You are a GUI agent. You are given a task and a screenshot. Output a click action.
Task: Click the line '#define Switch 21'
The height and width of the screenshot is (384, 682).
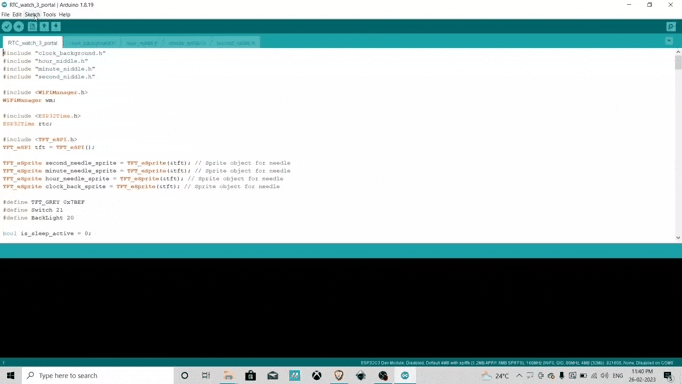click(x=33, y=210)
